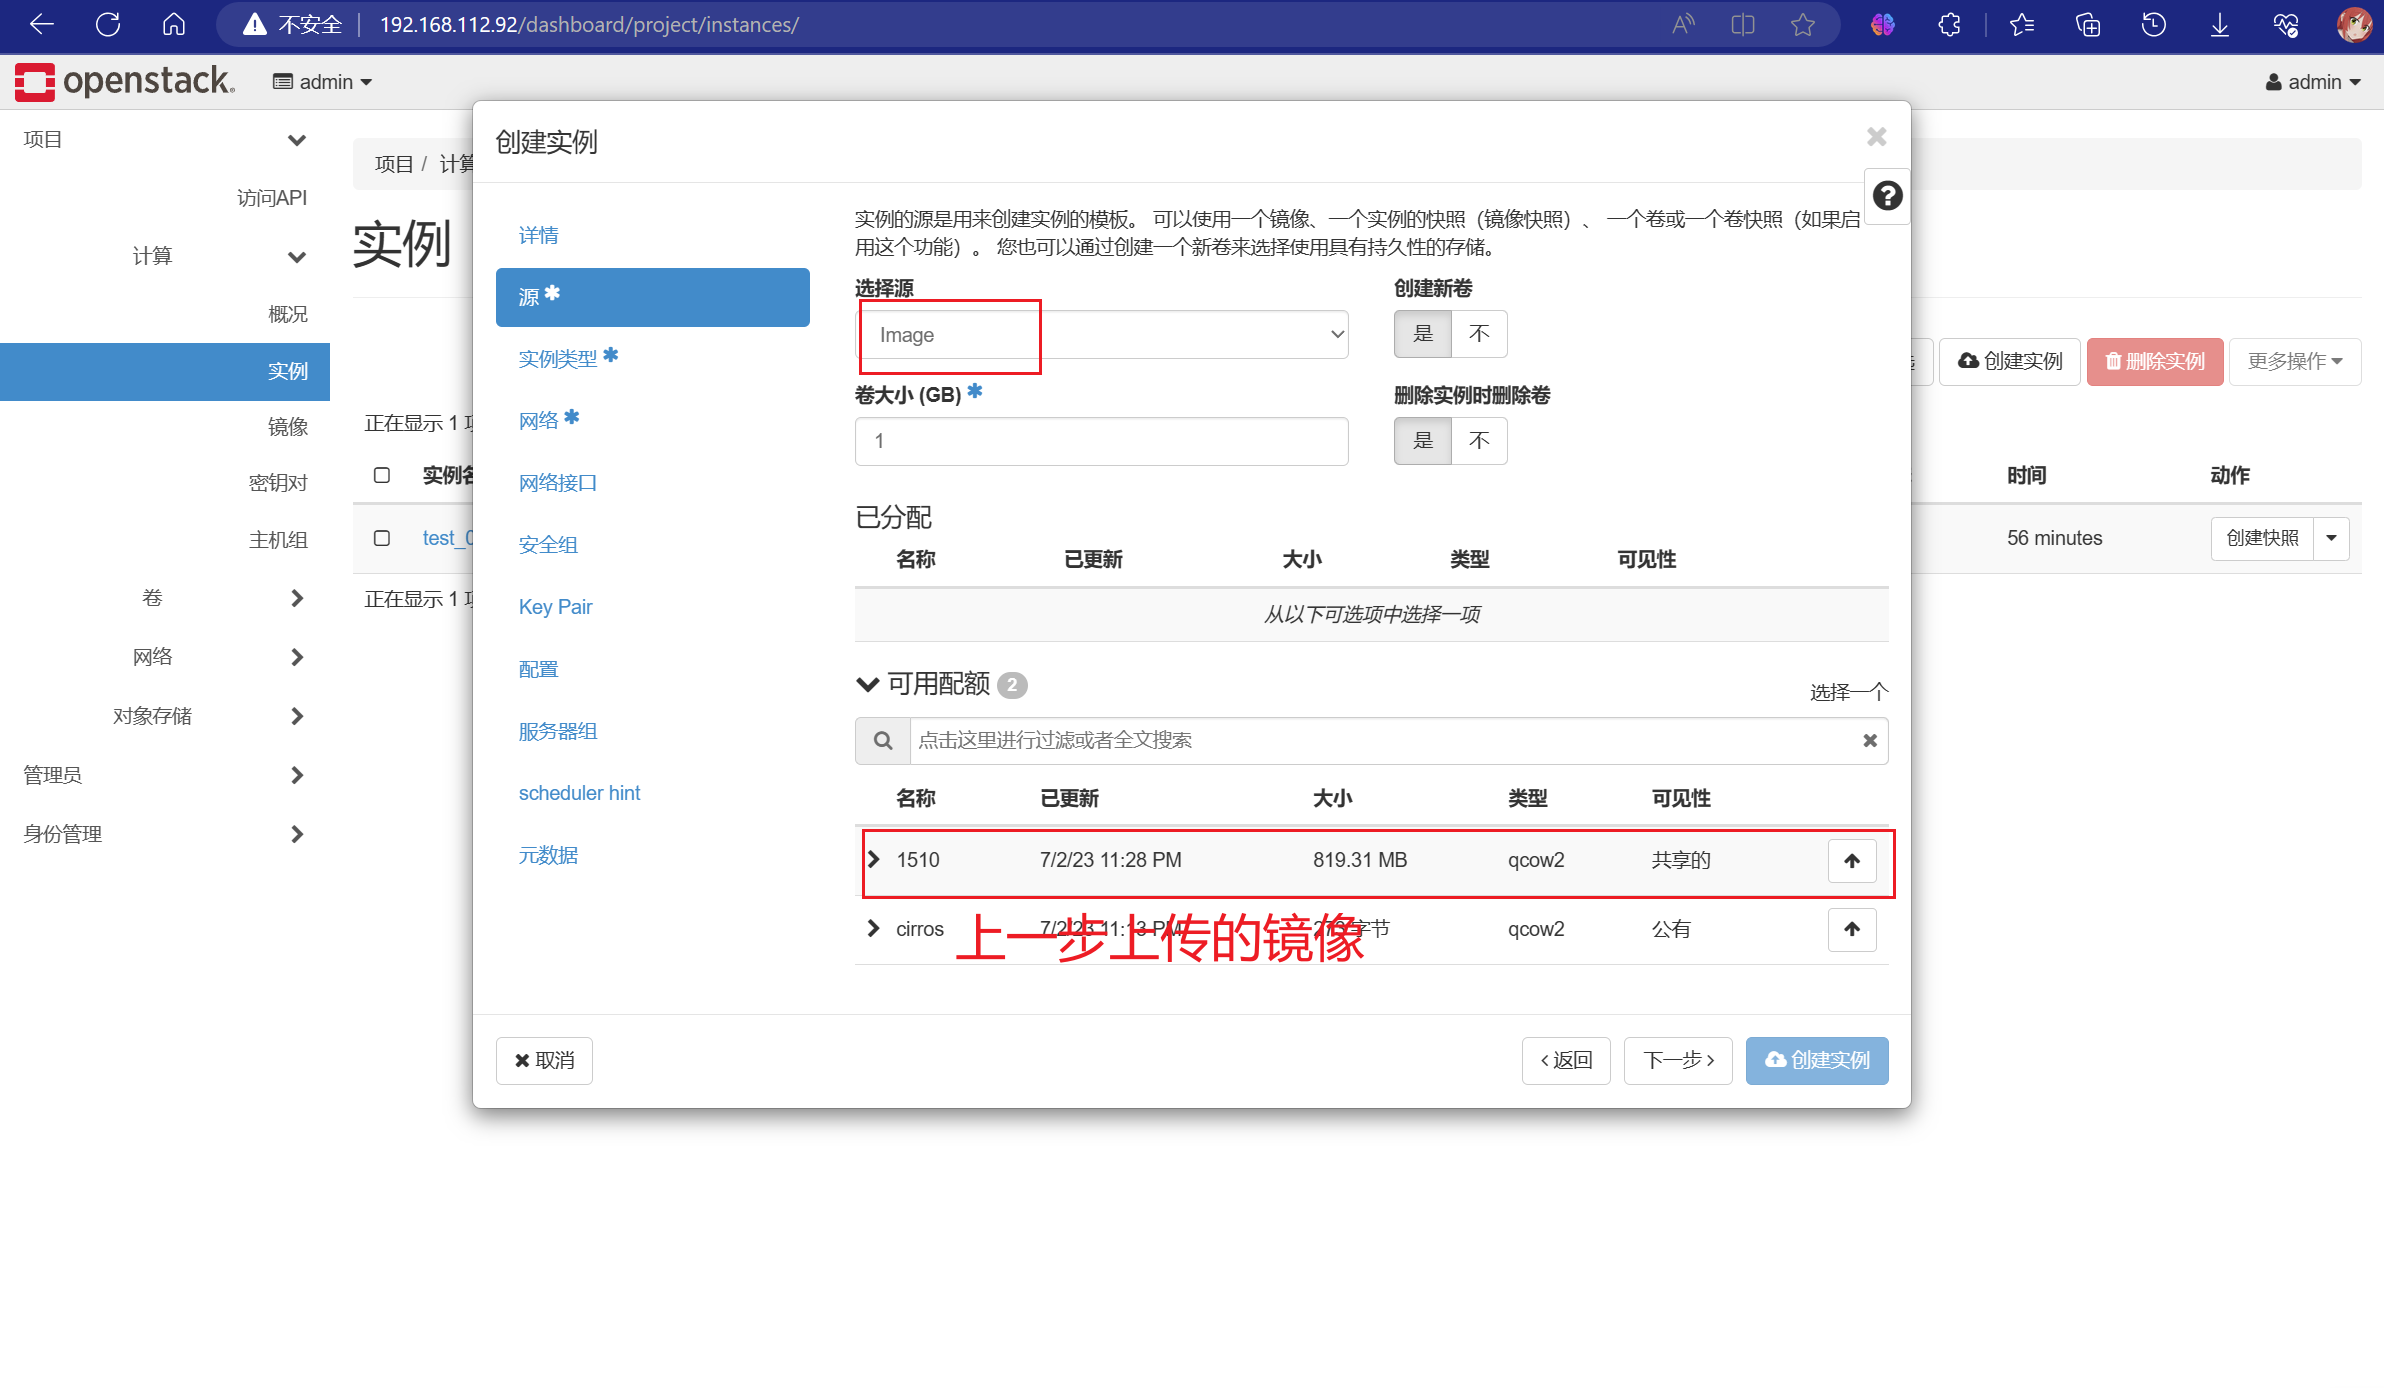2384x1388 pixels.
Task: Check the test_ instance row checkbox
Action: (381, 538)
